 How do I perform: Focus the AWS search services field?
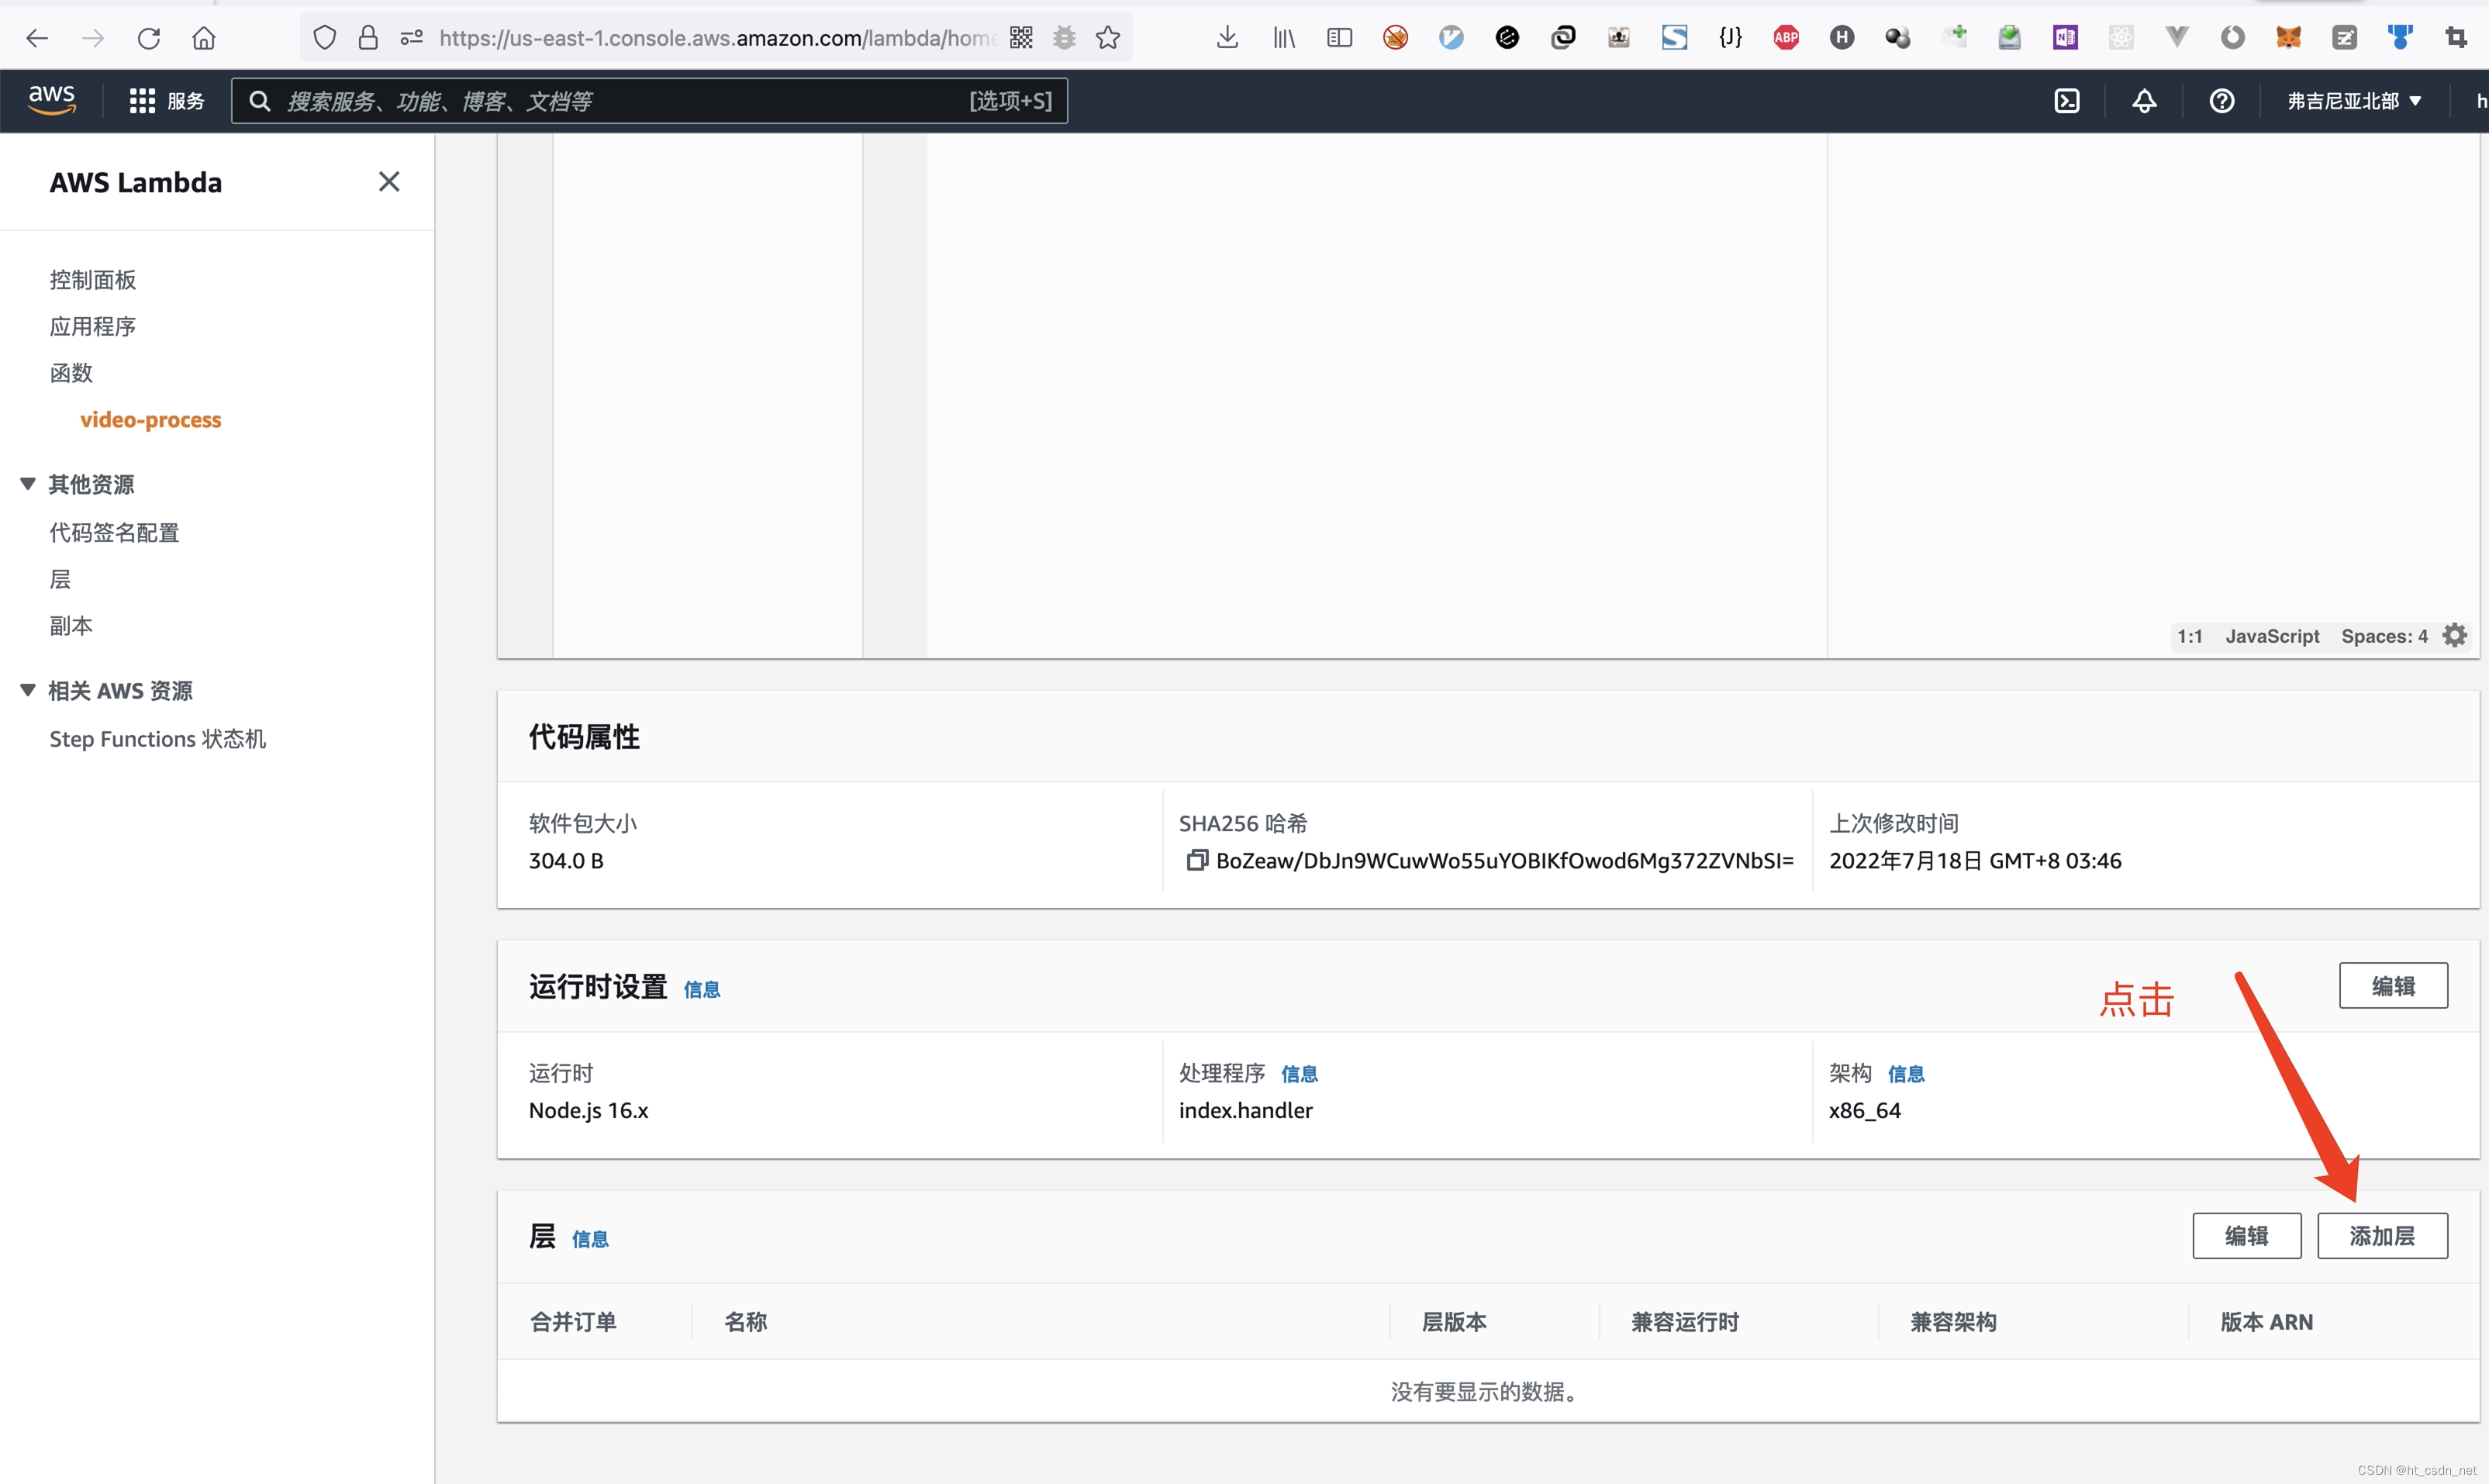pyautogui.click(x=649, y=101)
